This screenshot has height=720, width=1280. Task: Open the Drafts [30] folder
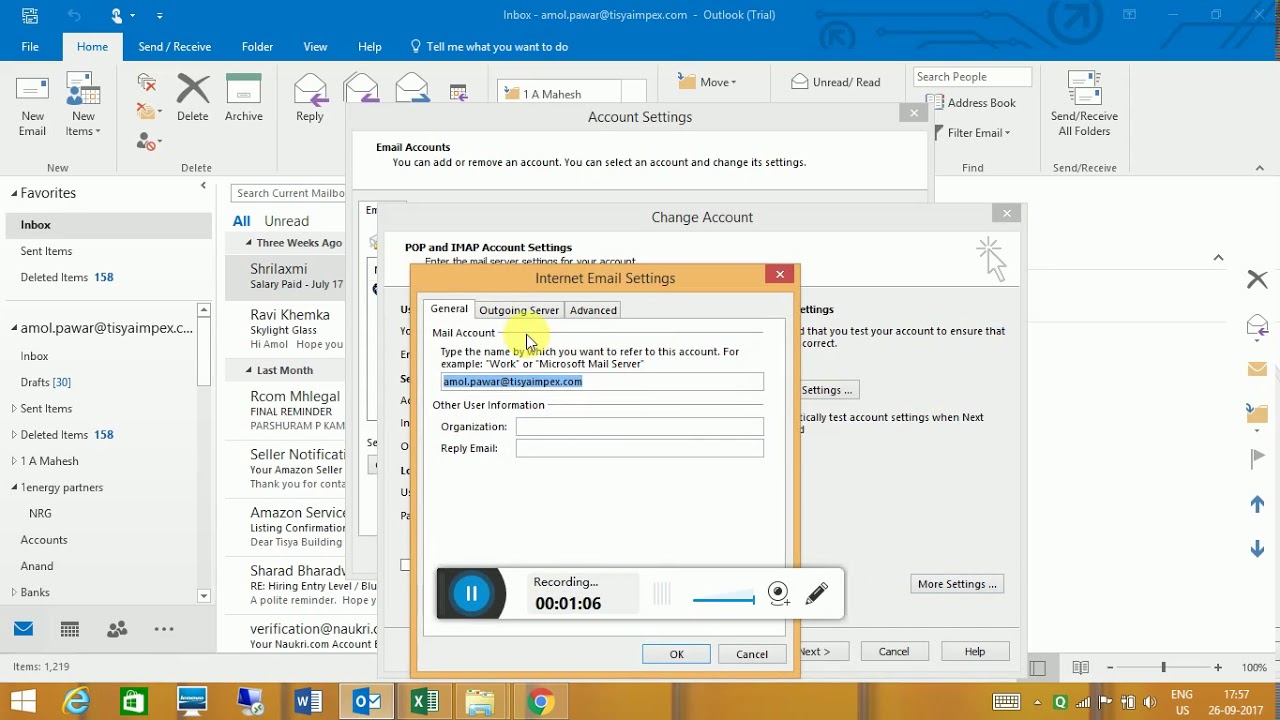click(46, 382)
